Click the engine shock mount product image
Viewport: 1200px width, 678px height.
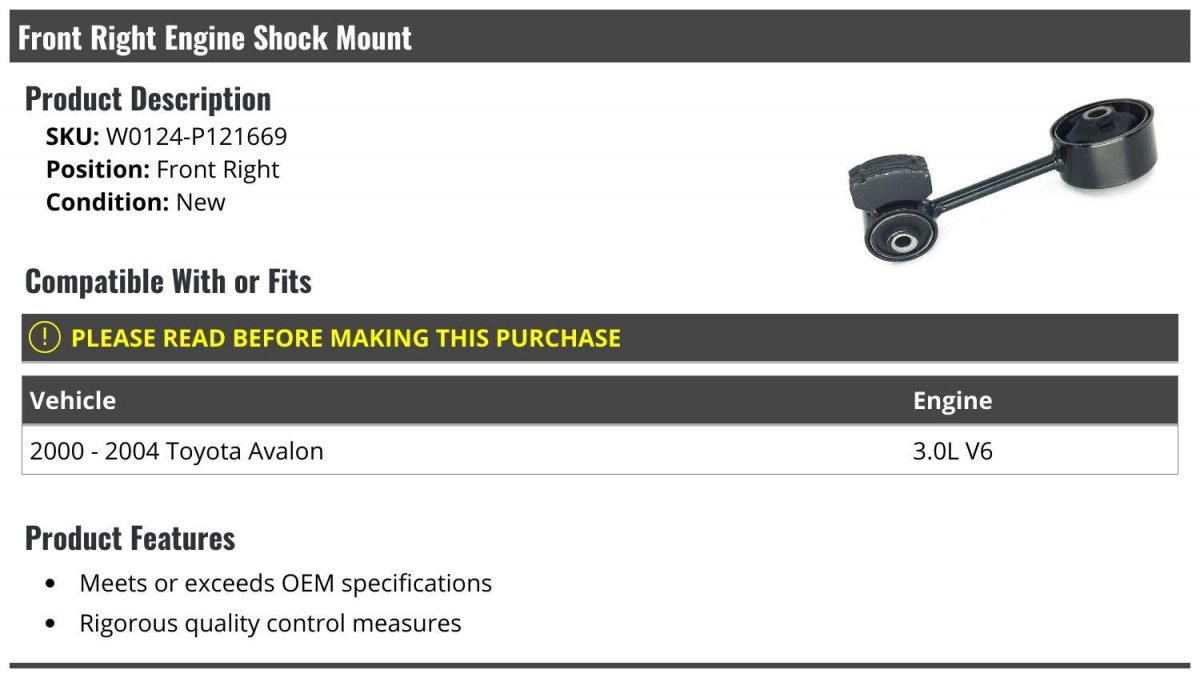[1001, 182]
